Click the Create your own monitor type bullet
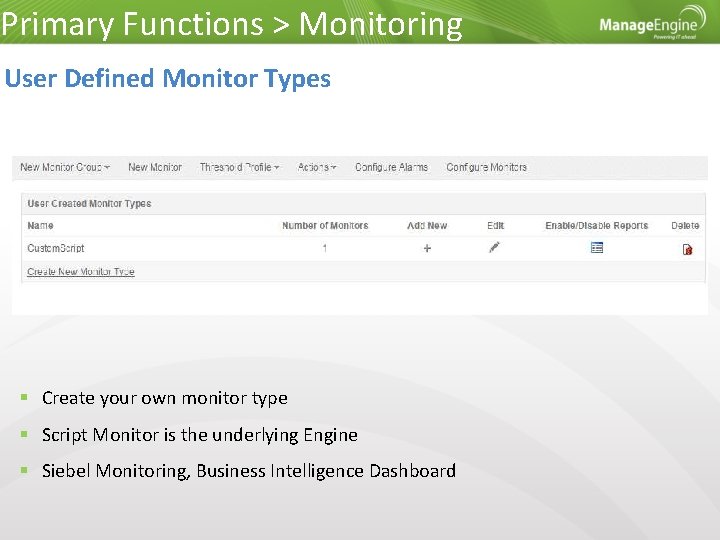This screenshot has height=540, width=720. [165, 398]
